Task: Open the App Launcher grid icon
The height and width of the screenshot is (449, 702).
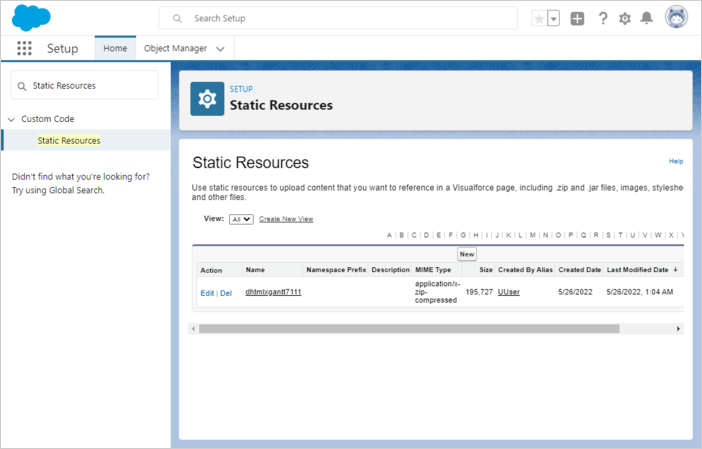Action: point(24,48)
